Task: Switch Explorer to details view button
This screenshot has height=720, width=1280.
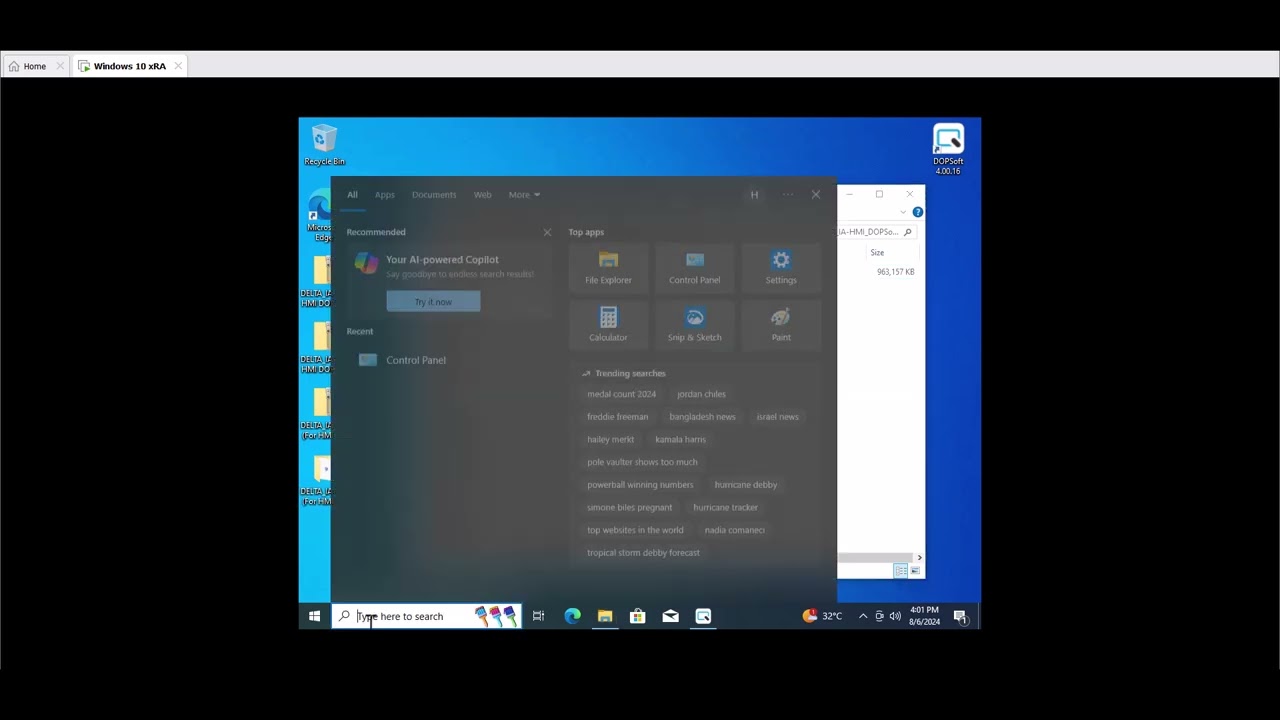Action: (x=901, y=571)
